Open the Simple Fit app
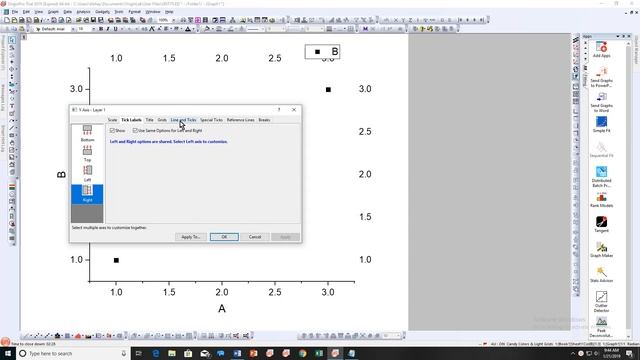 point(601,124)
